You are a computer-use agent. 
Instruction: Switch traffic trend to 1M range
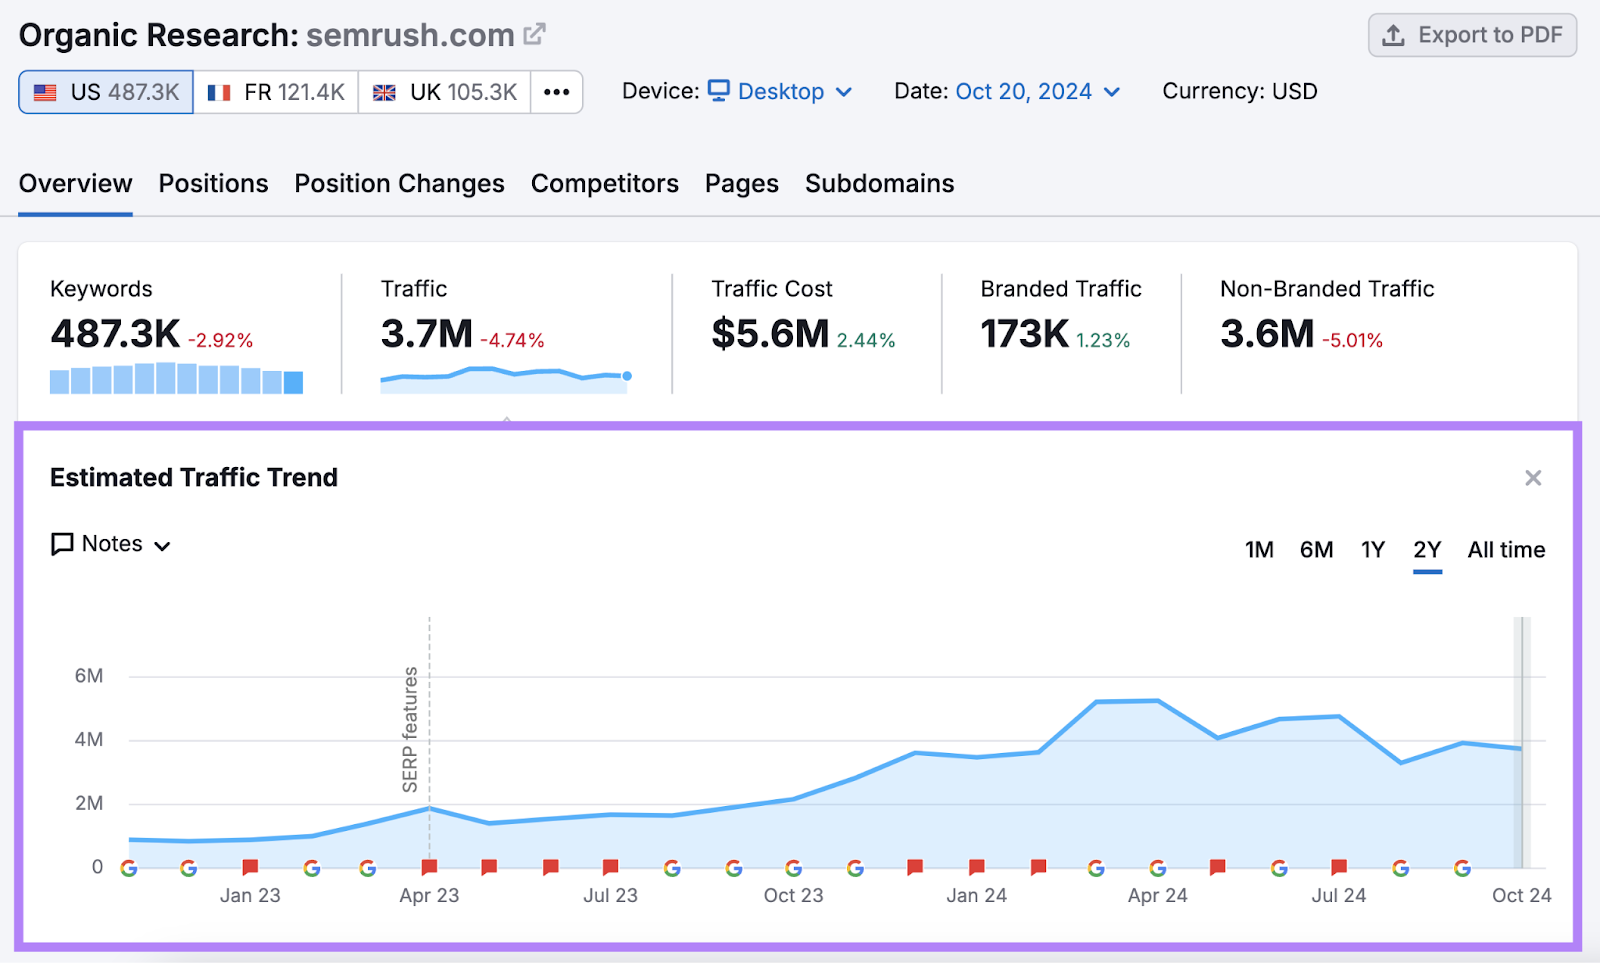click(1259, 549)
